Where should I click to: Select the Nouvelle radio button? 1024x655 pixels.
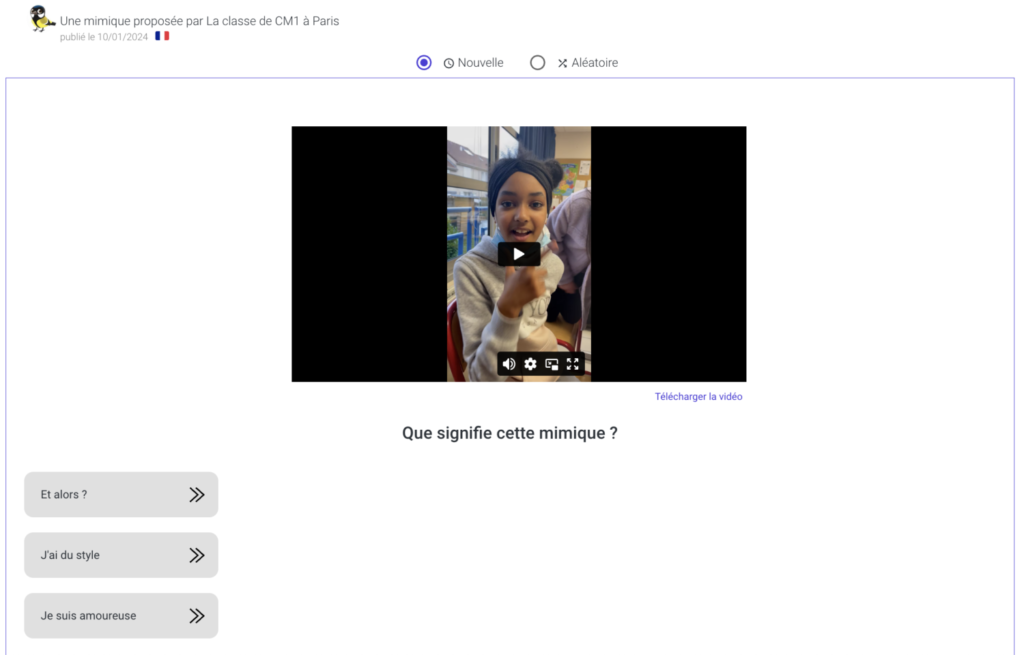424,63
